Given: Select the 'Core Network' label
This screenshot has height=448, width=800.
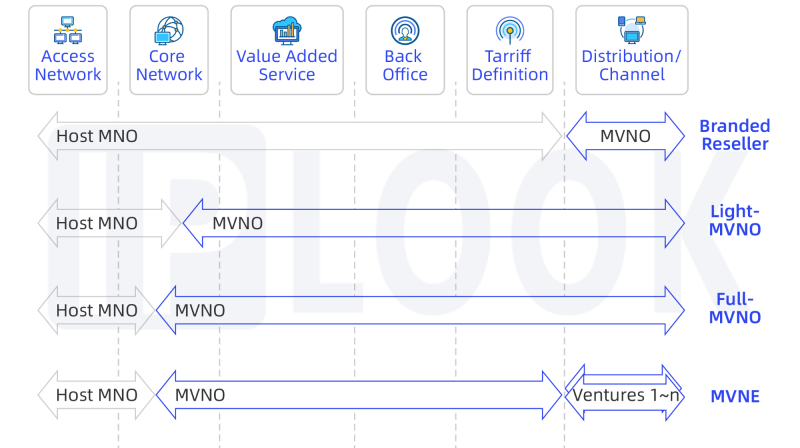Looking at the screenshot, I should click(x=169, y=65).
